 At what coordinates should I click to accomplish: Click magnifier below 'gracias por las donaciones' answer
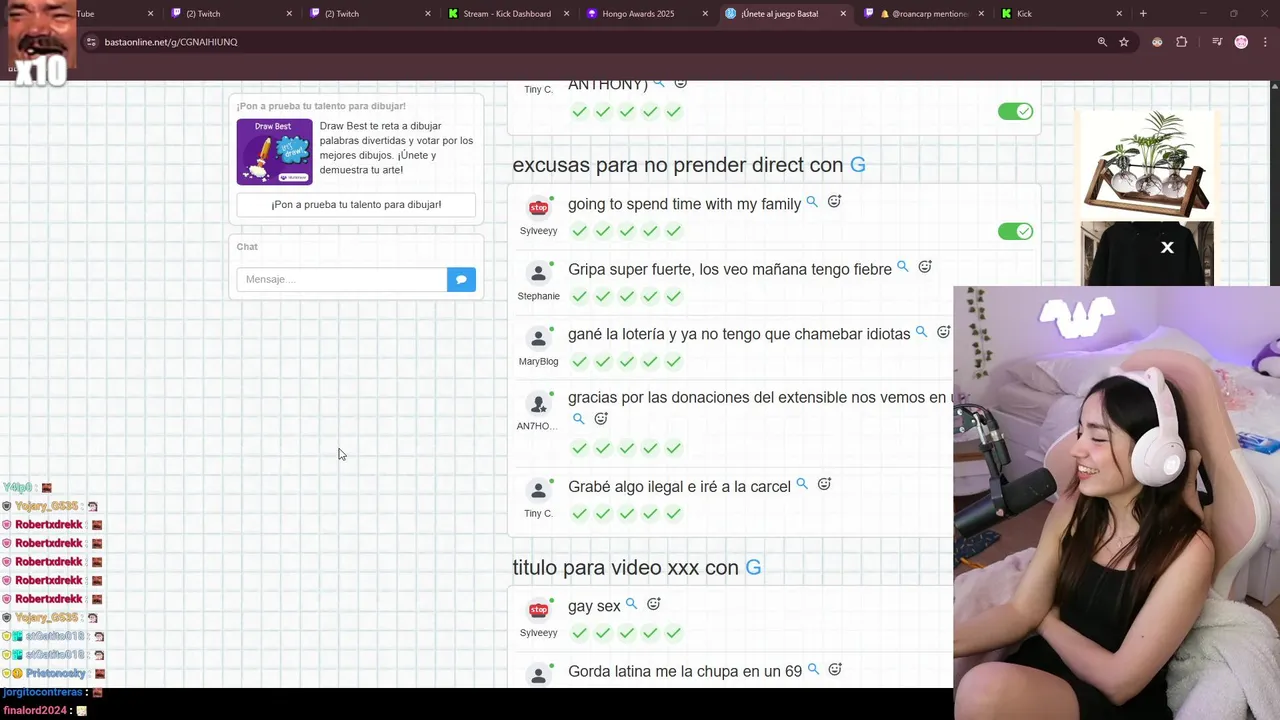coord(578,419)
